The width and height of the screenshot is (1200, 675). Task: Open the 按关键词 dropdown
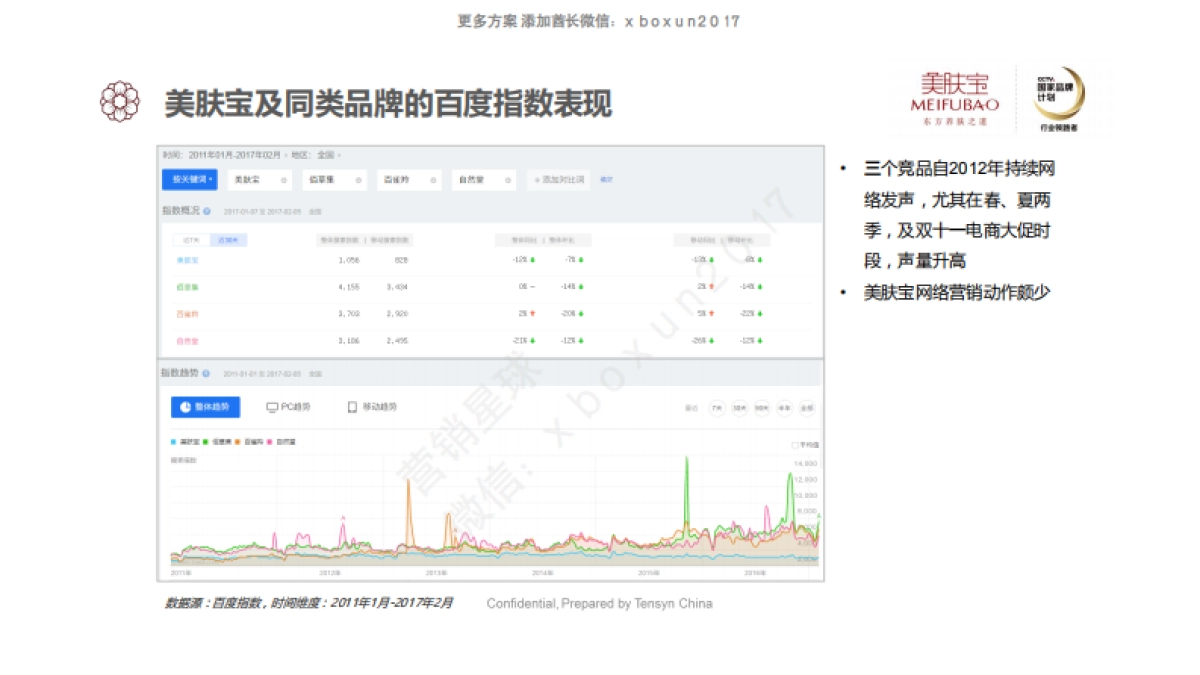tap(189, 180)
